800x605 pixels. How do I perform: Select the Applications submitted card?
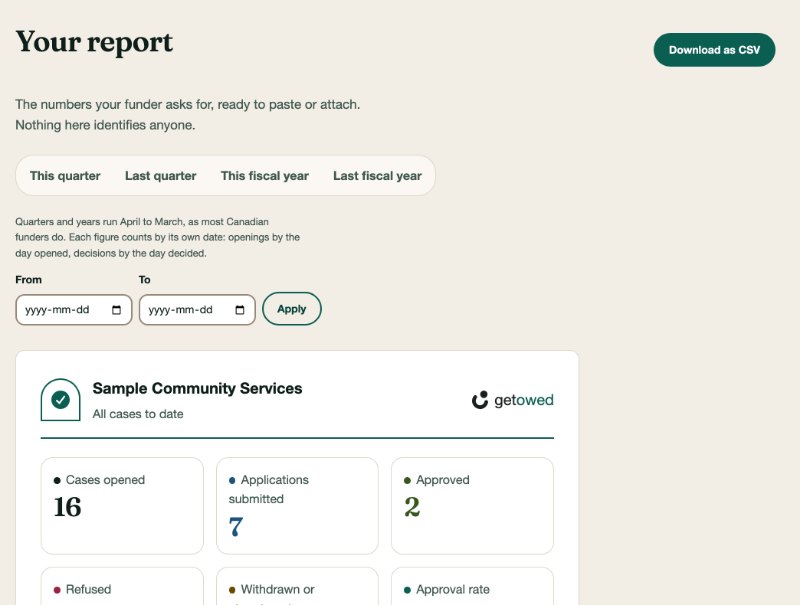click(297, 506)
